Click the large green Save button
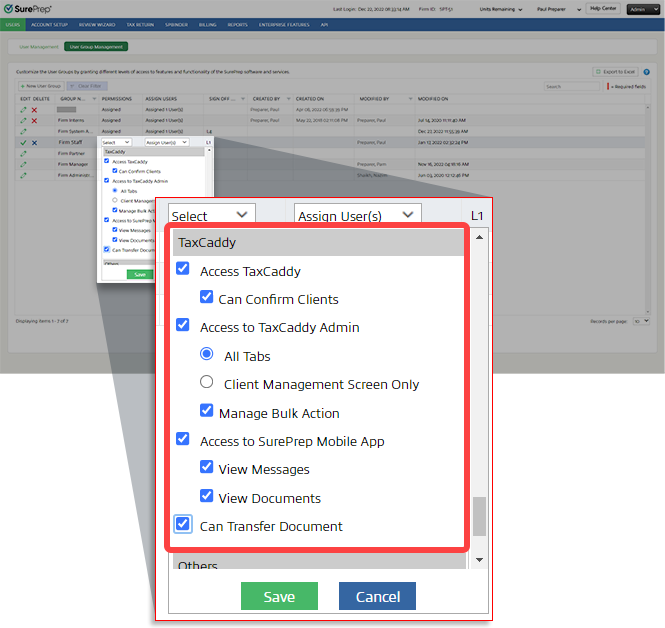 [x=279, y=596]
